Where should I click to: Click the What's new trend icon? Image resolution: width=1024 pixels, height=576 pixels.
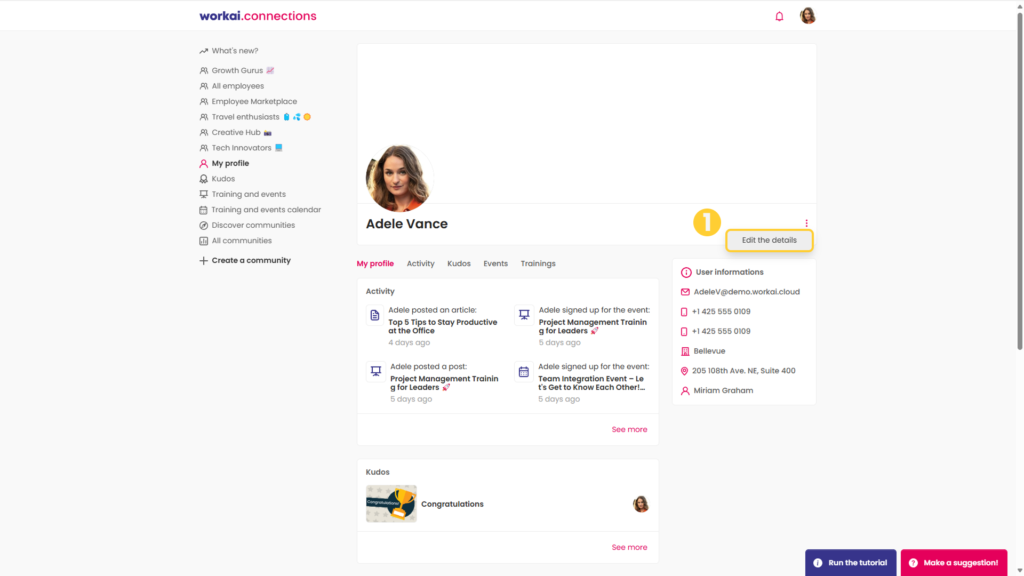(x=204, y=51)
